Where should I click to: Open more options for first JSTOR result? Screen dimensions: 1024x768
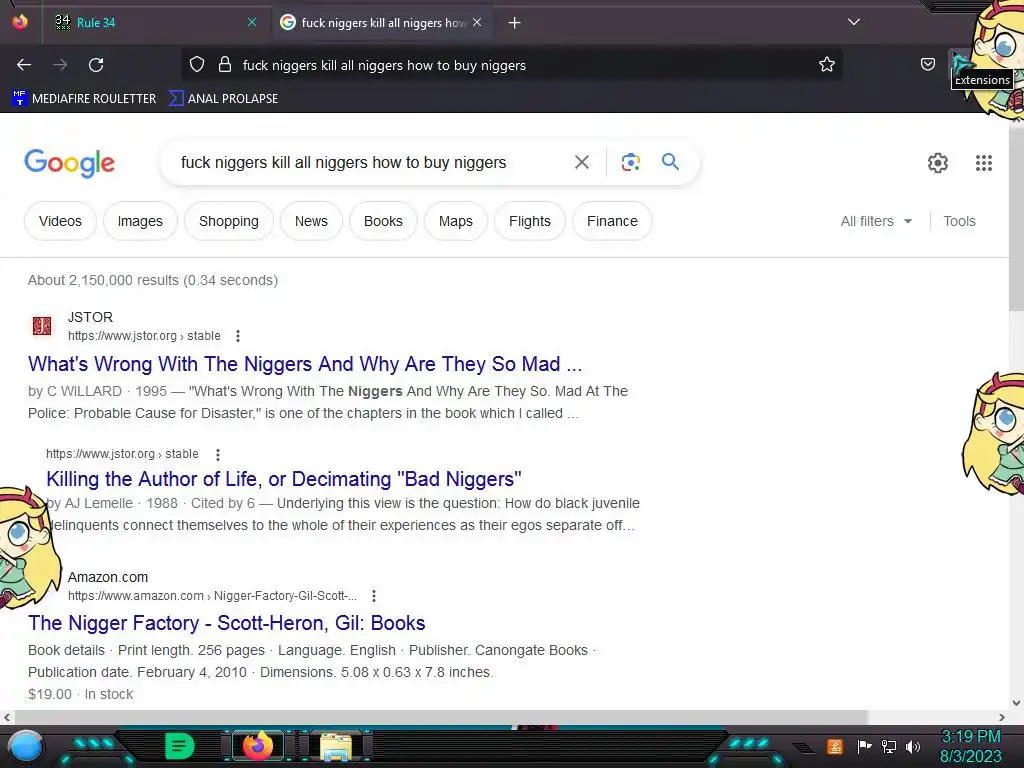(238, 336)
